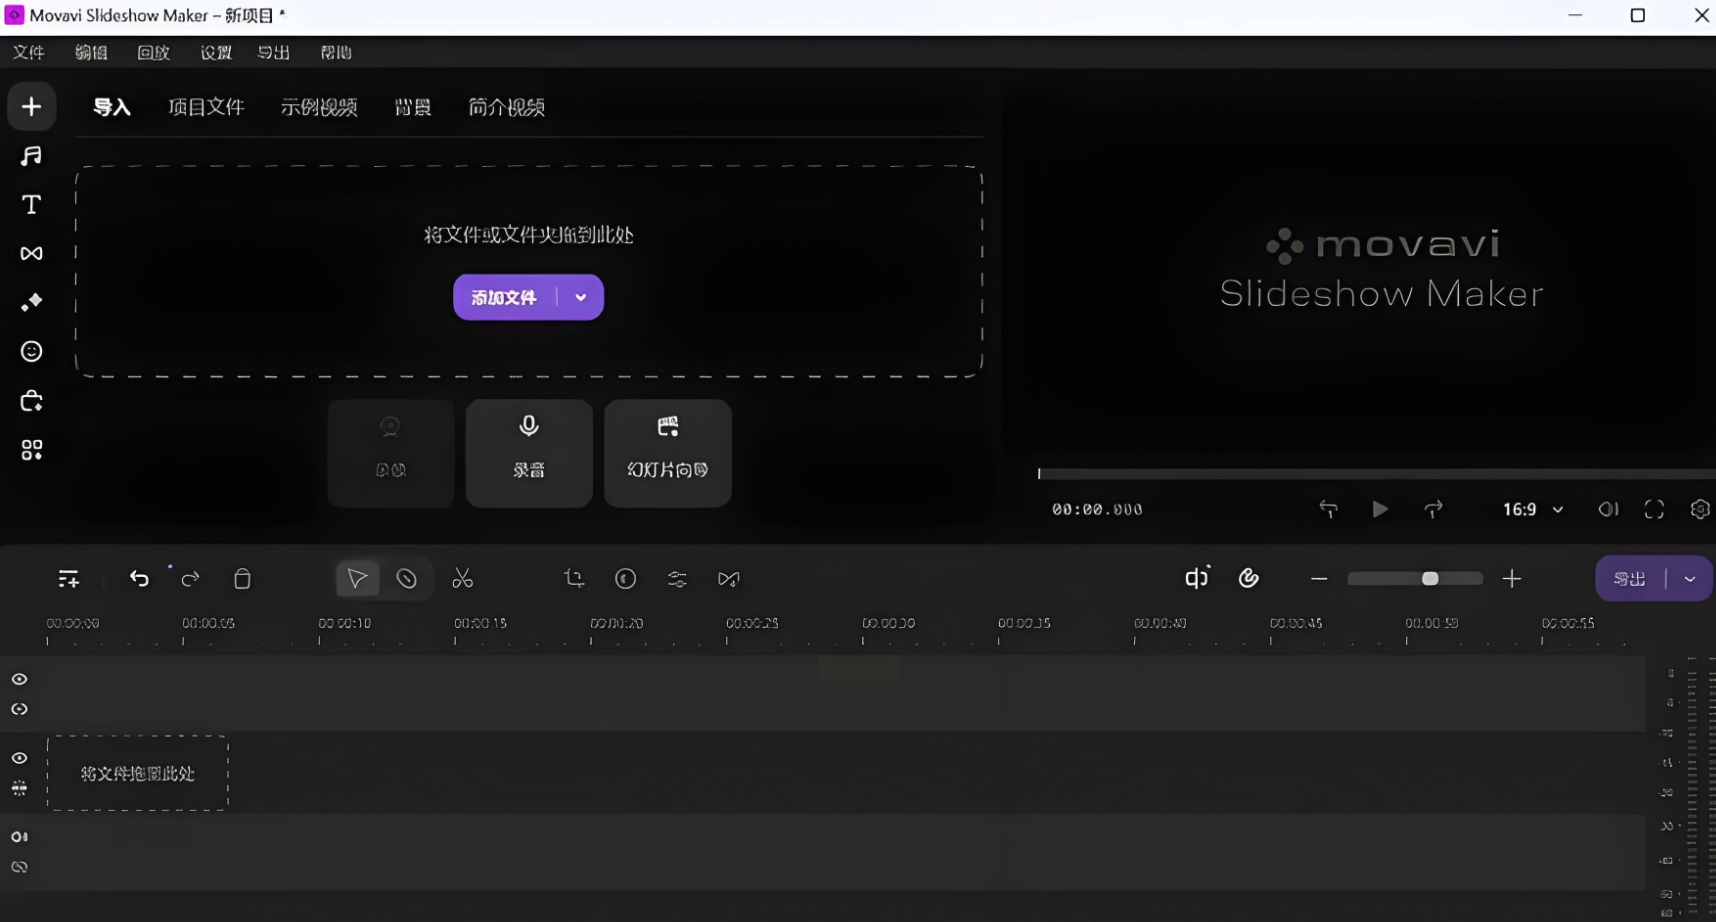
Task: Click the trash delete icon
Action: pos(242,579)
